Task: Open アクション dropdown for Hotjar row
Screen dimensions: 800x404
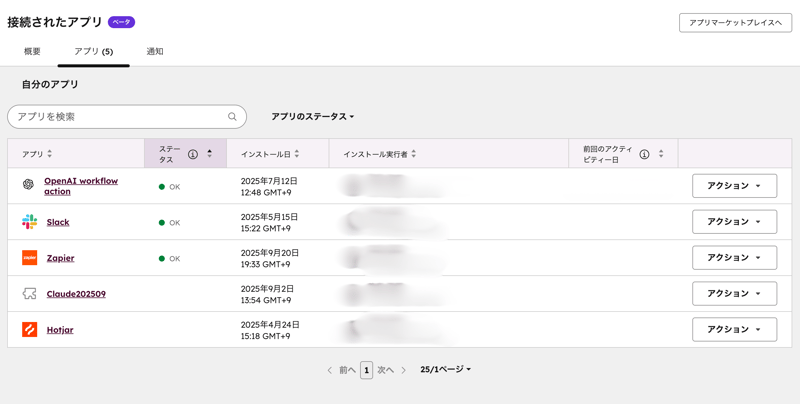Action: click(734, 330)
